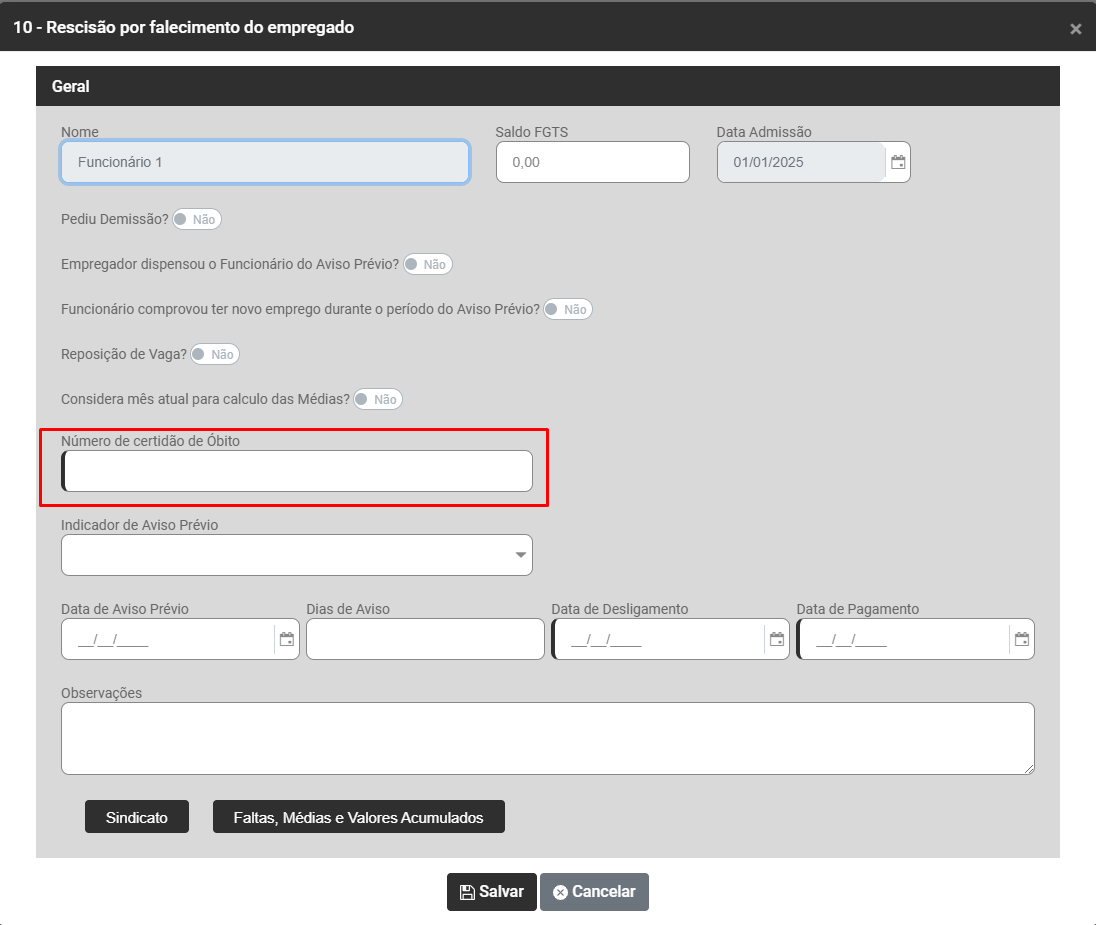Click the Número de certidão de Óbito field
Image resolution: width=1096 pixels, height=925 pixels.
pyautogui.click(x=297, y=471)
